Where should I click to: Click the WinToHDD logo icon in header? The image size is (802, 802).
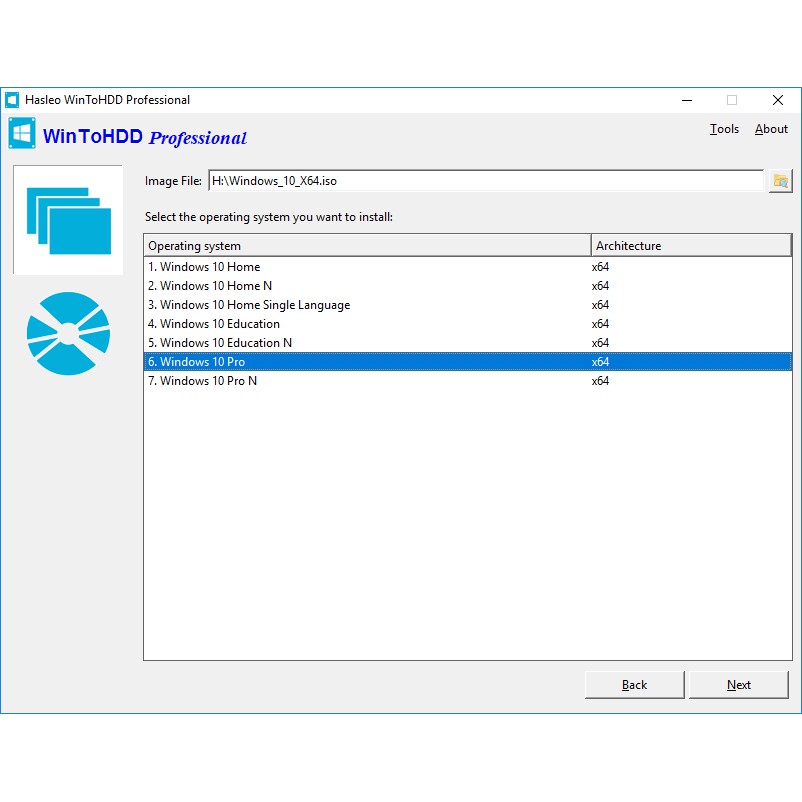coord(22,133)
